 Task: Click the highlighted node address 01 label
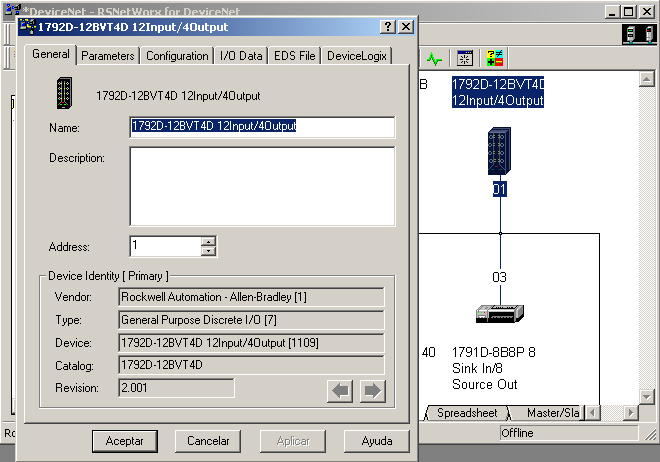pos(500,189)
